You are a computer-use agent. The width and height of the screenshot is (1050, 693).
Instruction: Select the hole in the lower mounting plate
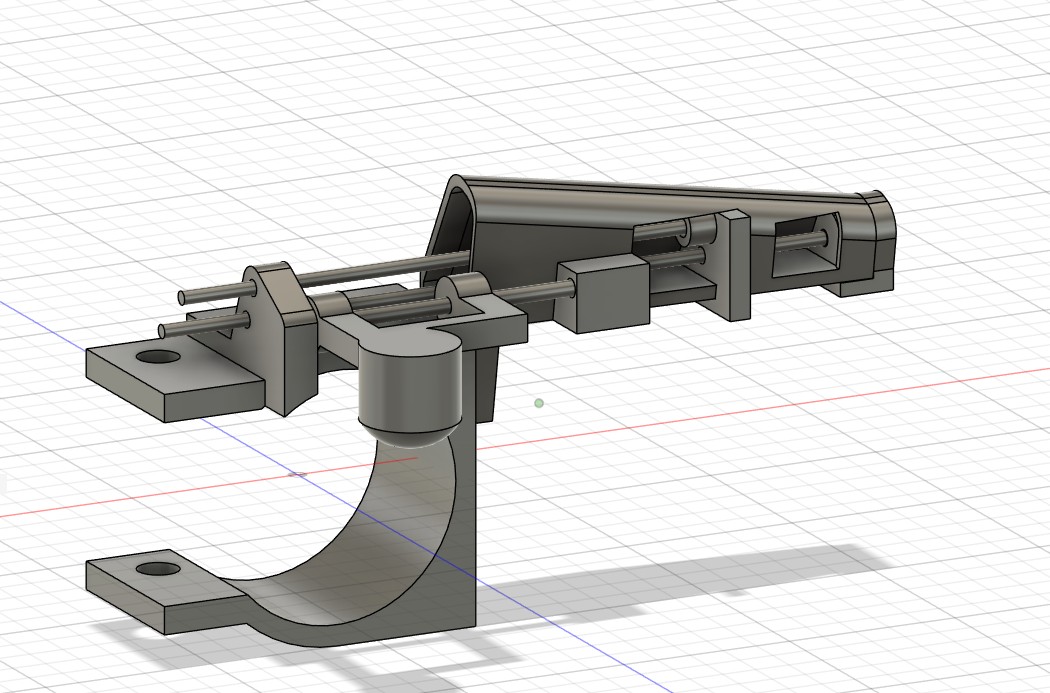[158, 570]
